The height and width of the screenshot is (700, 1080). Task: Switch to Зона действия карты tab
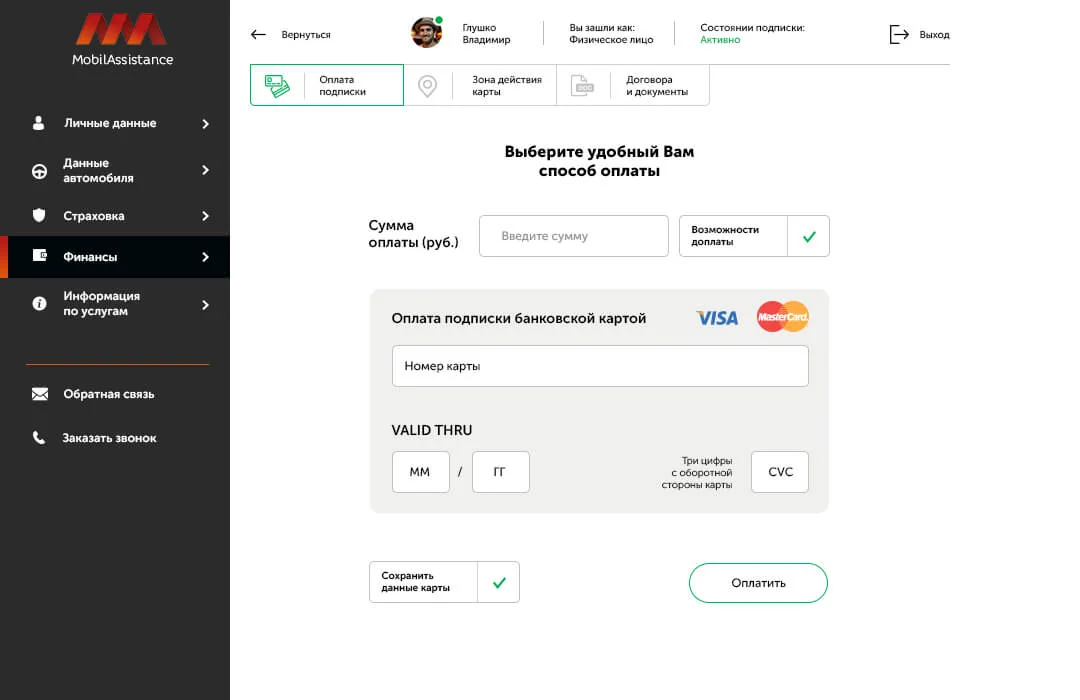click(x=480, y=85)
